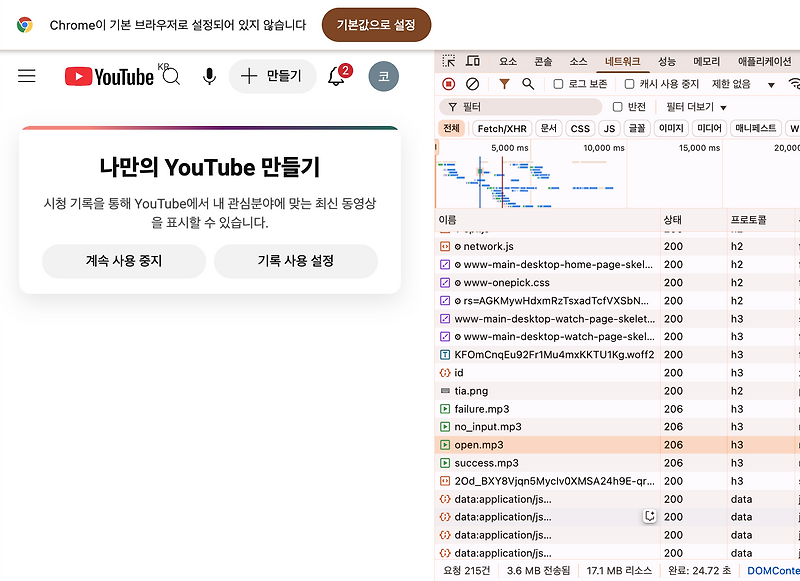Click the filter text input field

(520, 107)
